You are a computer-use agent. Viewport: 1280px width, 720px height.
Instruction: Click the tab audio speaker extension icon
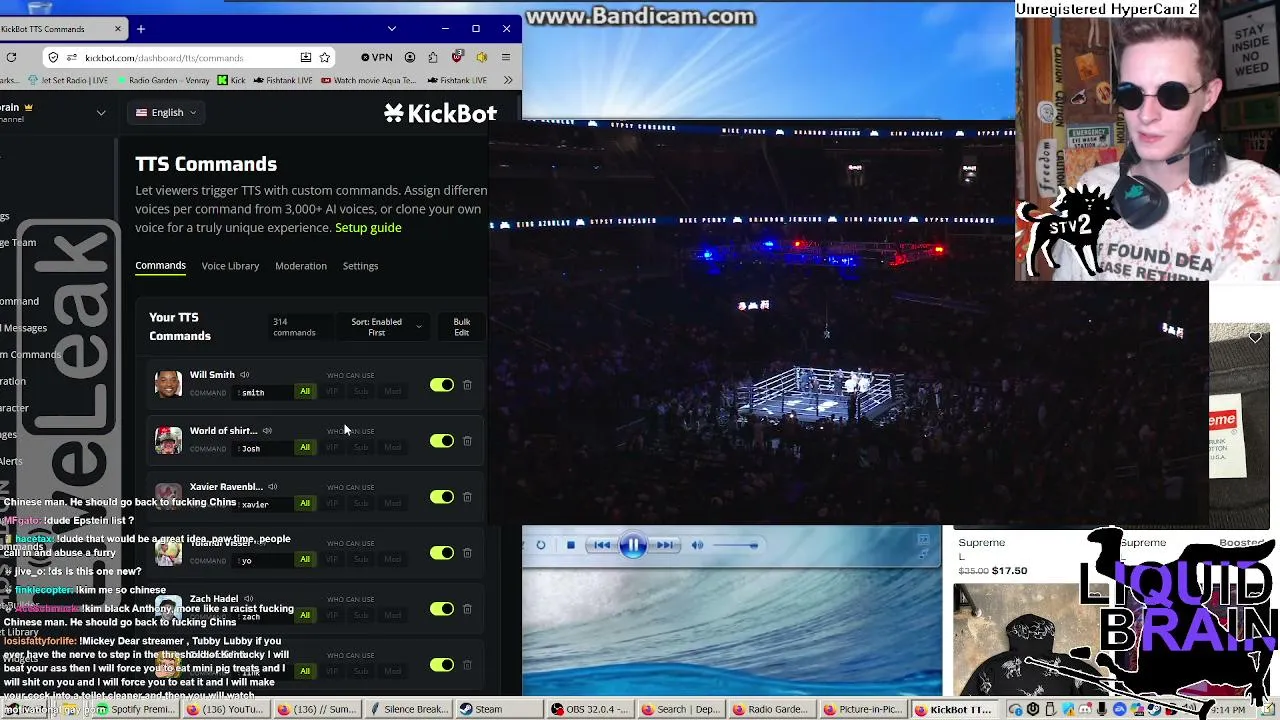481,57
